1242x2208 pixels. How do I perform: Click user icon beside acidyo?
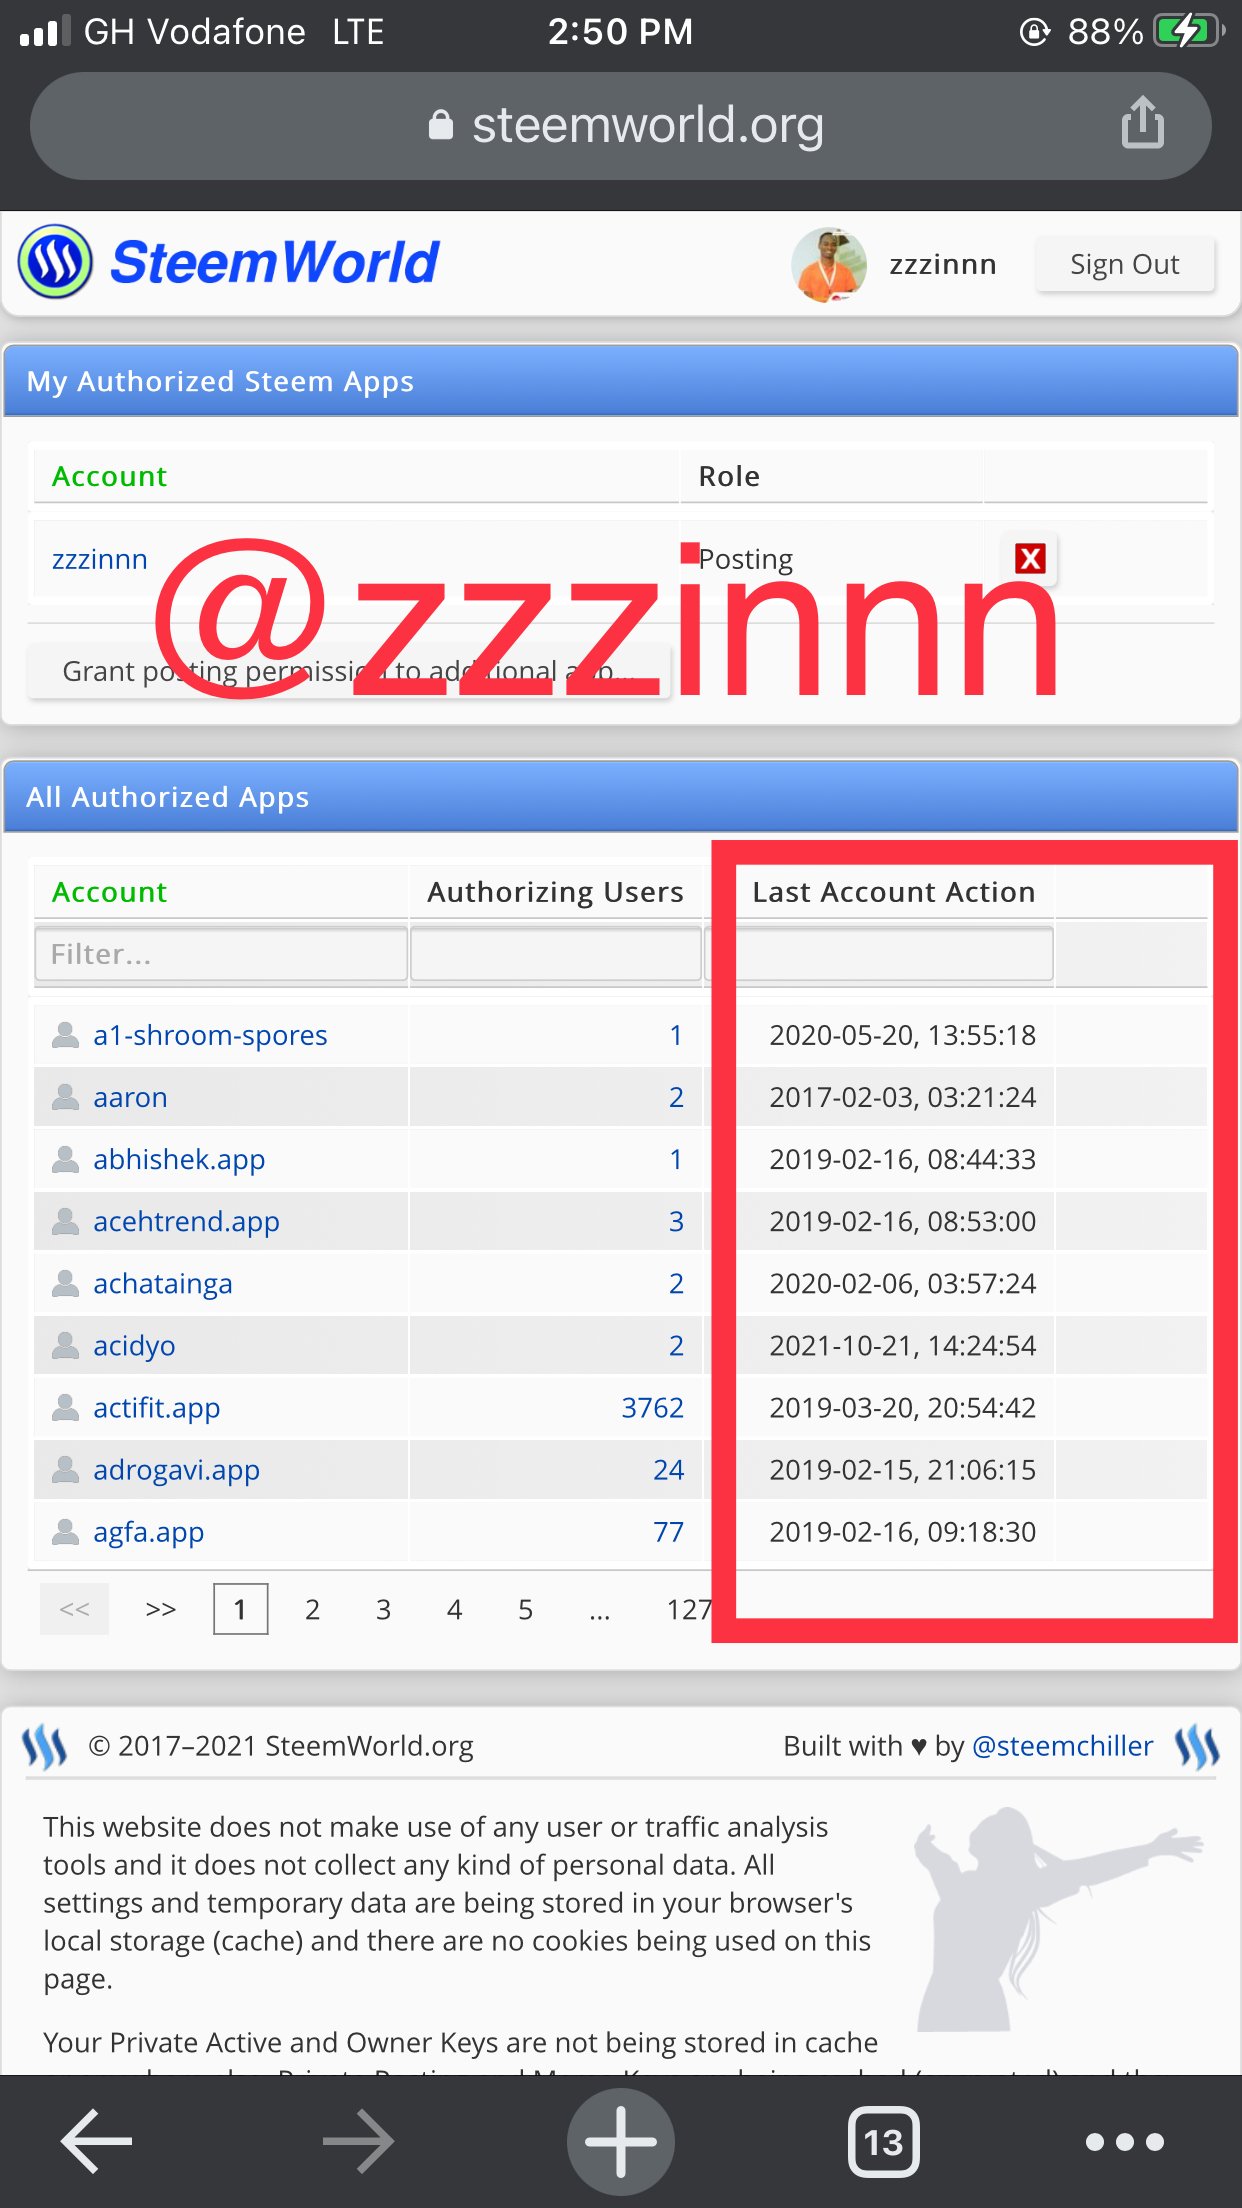point(65,1345)
